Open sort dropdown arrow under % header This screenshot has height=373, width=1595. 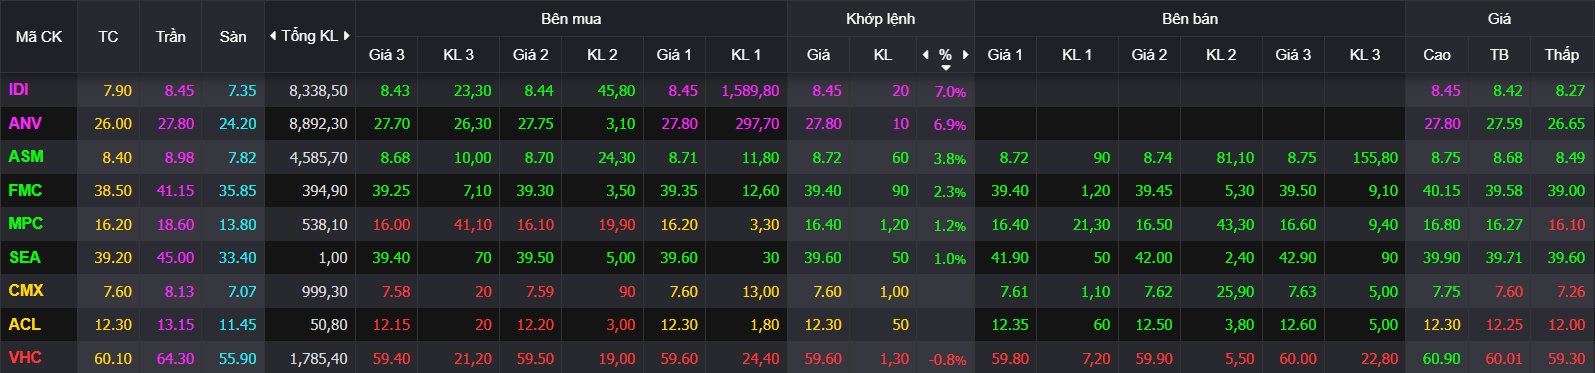tap(946, 67)
